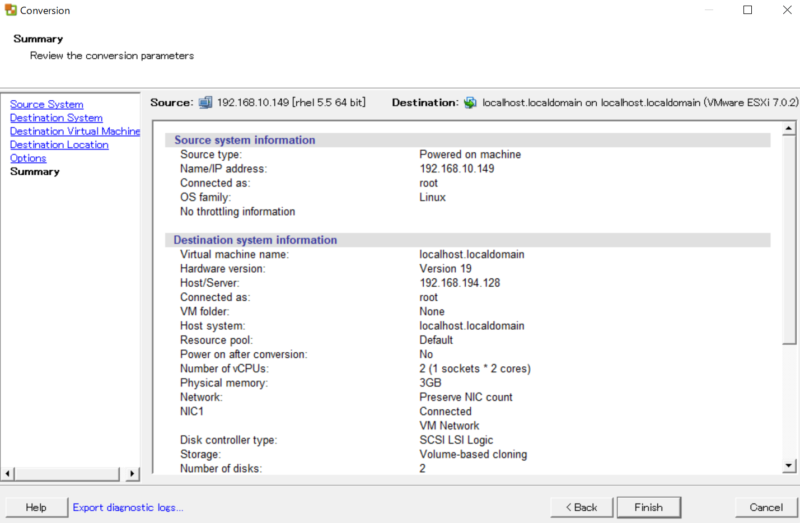This screenshot has height=523, width=800.
Task: Click the Source system information header
Action: click(245, 140)
